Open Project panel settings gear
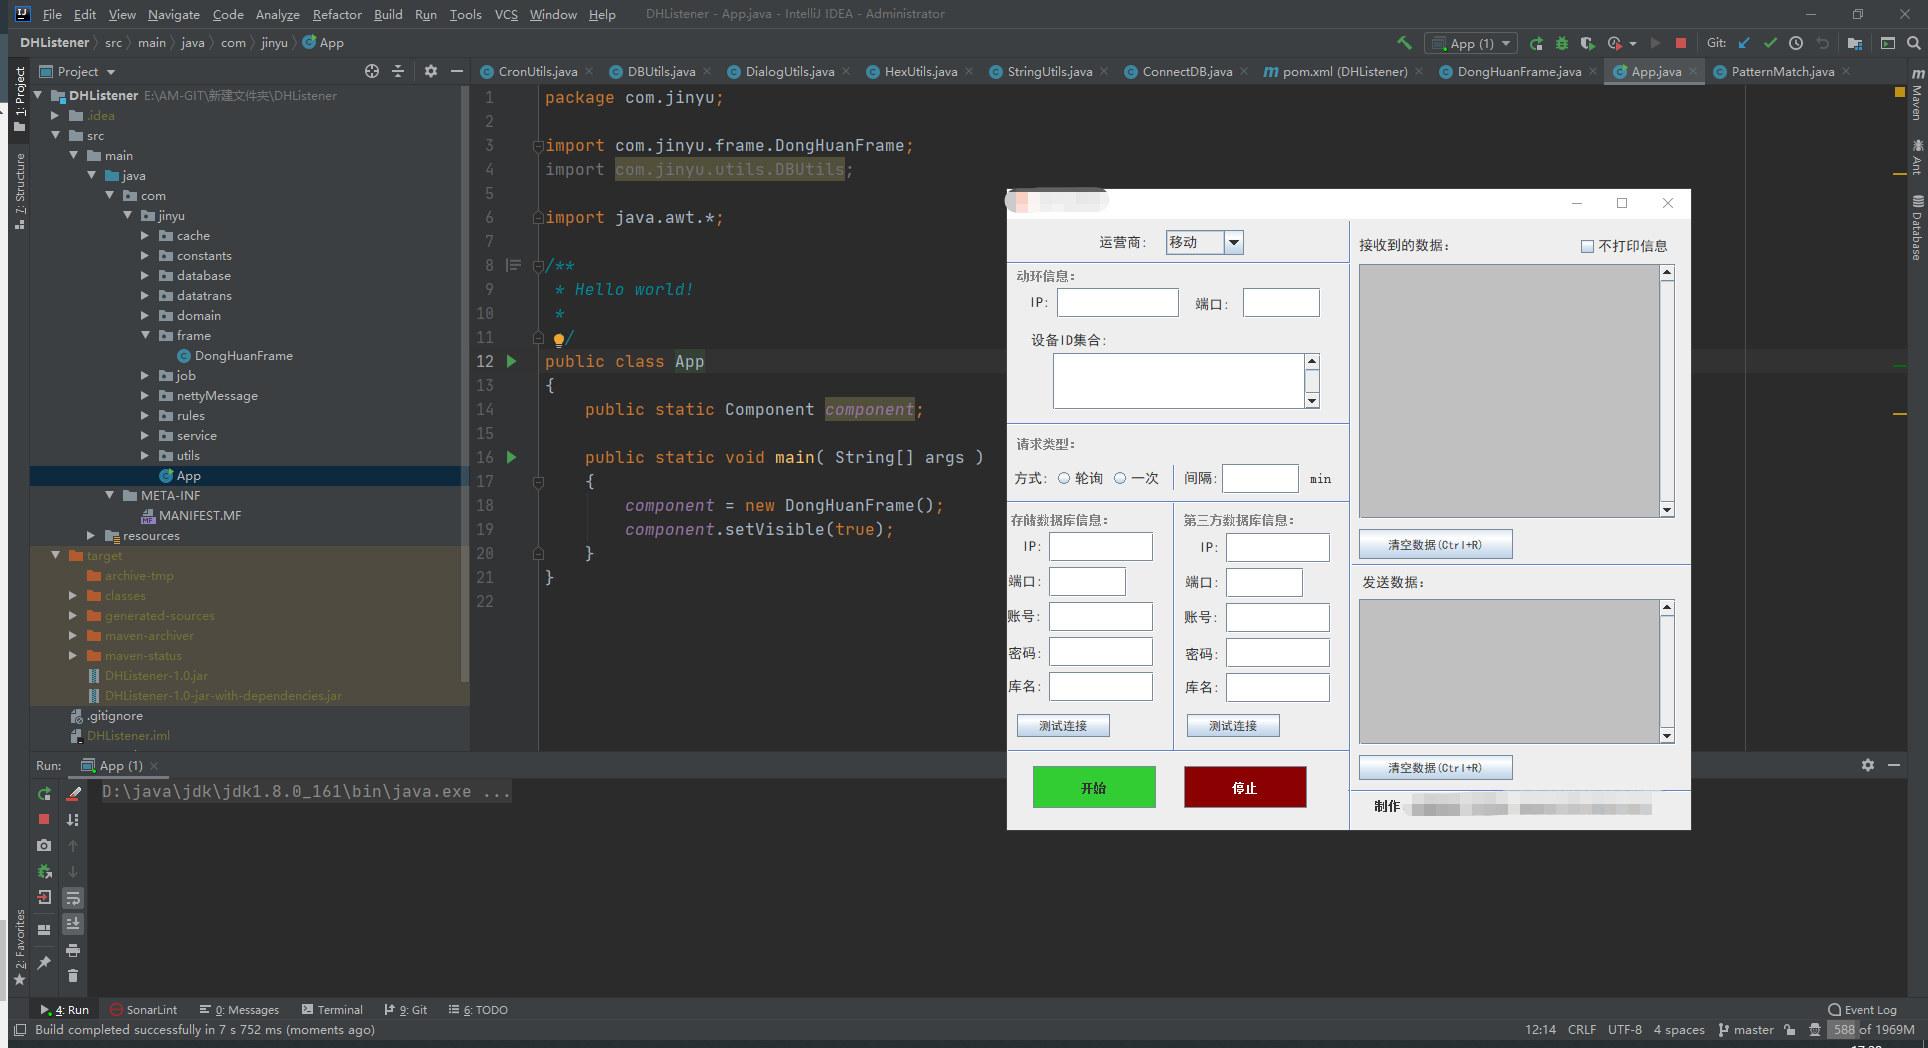Image resolution: width=1928 pixels, height=1048 pixels. coord(431,71)
